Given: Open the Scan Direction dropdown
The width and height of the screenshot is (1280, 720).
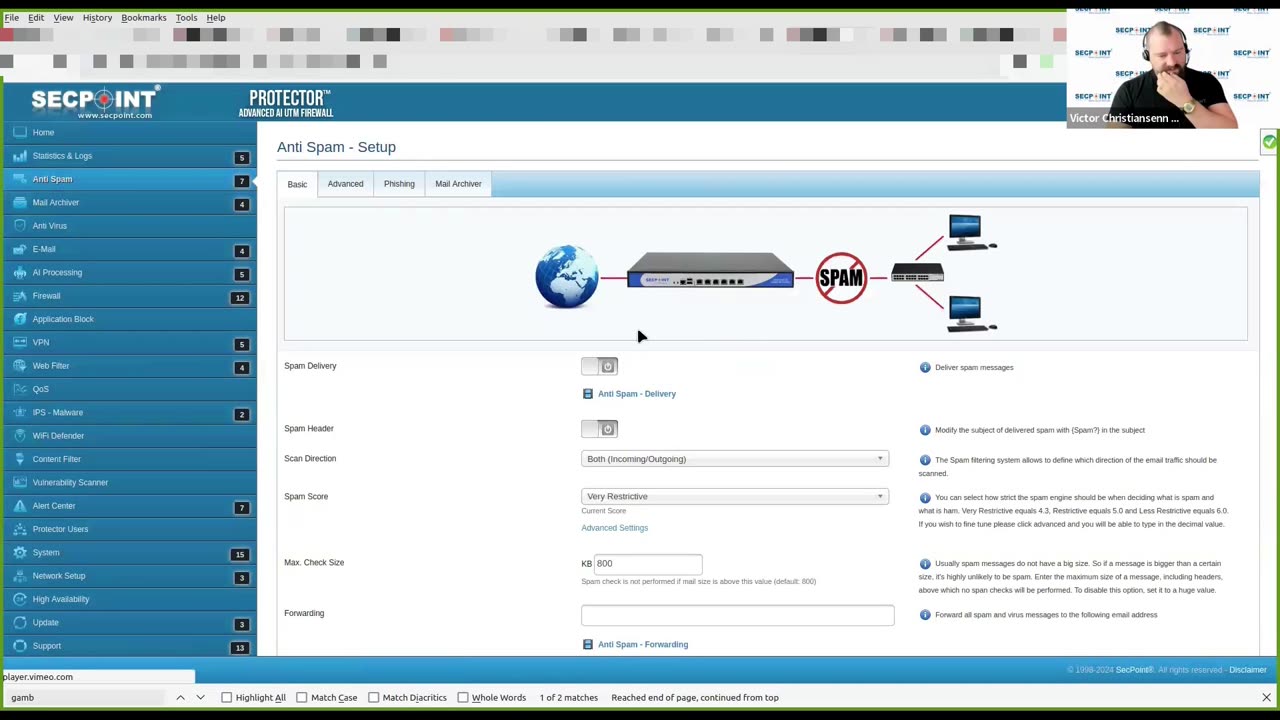Looking at the screenshot, I should coord(735,459).
